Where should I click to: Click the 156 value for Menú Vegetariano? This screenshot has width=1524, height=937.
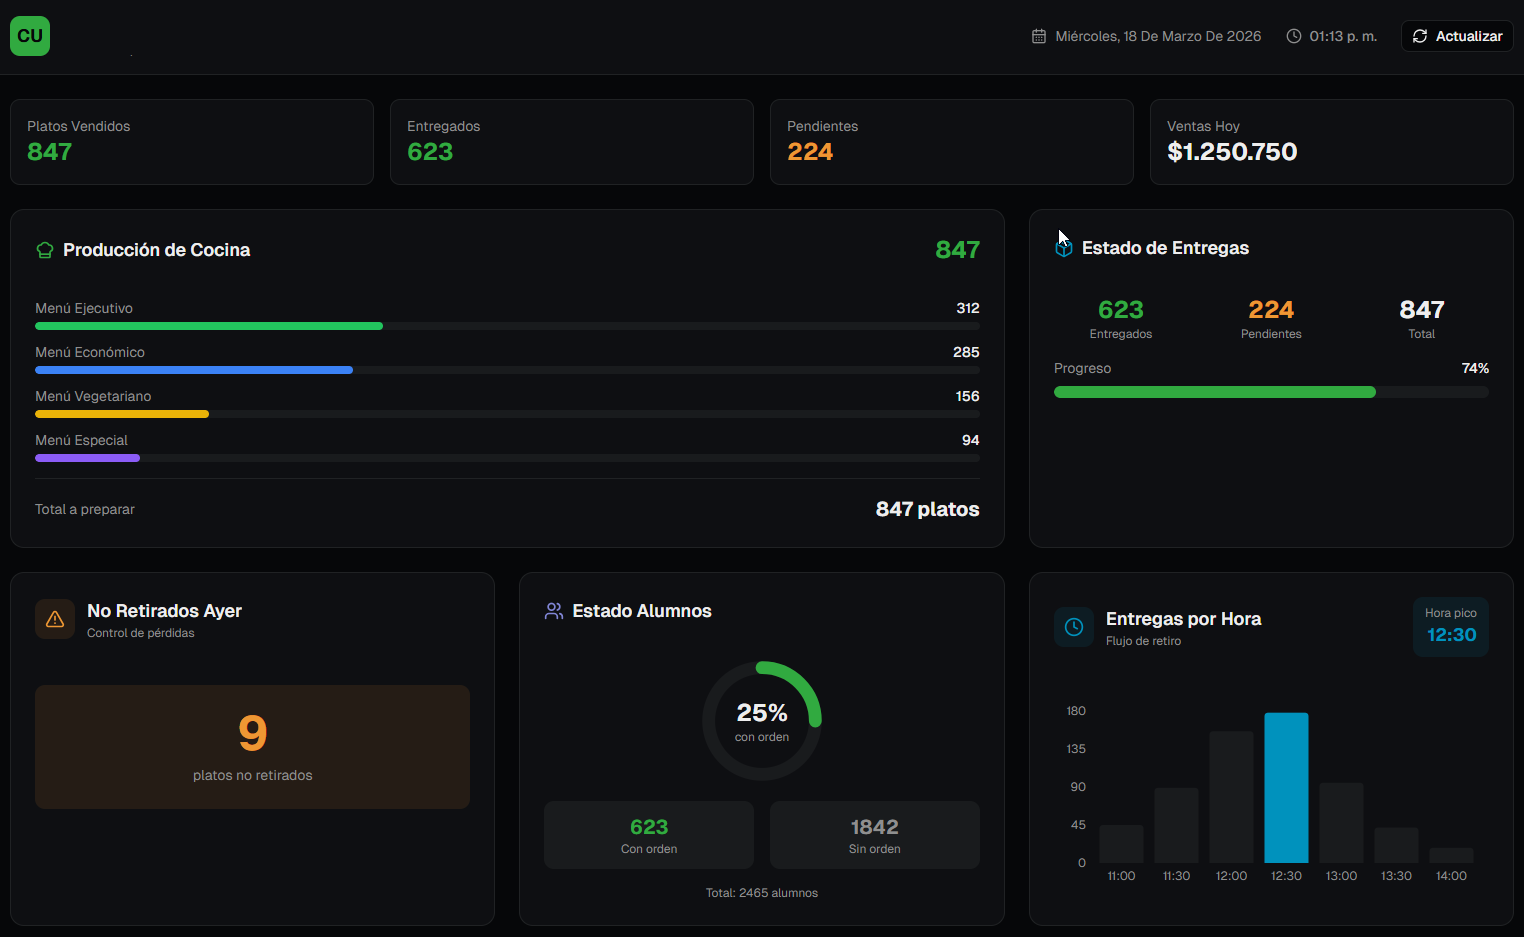967,396
